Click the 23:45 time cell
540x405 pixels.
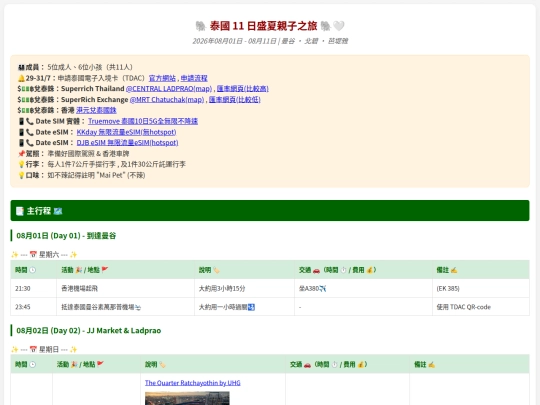33,307
